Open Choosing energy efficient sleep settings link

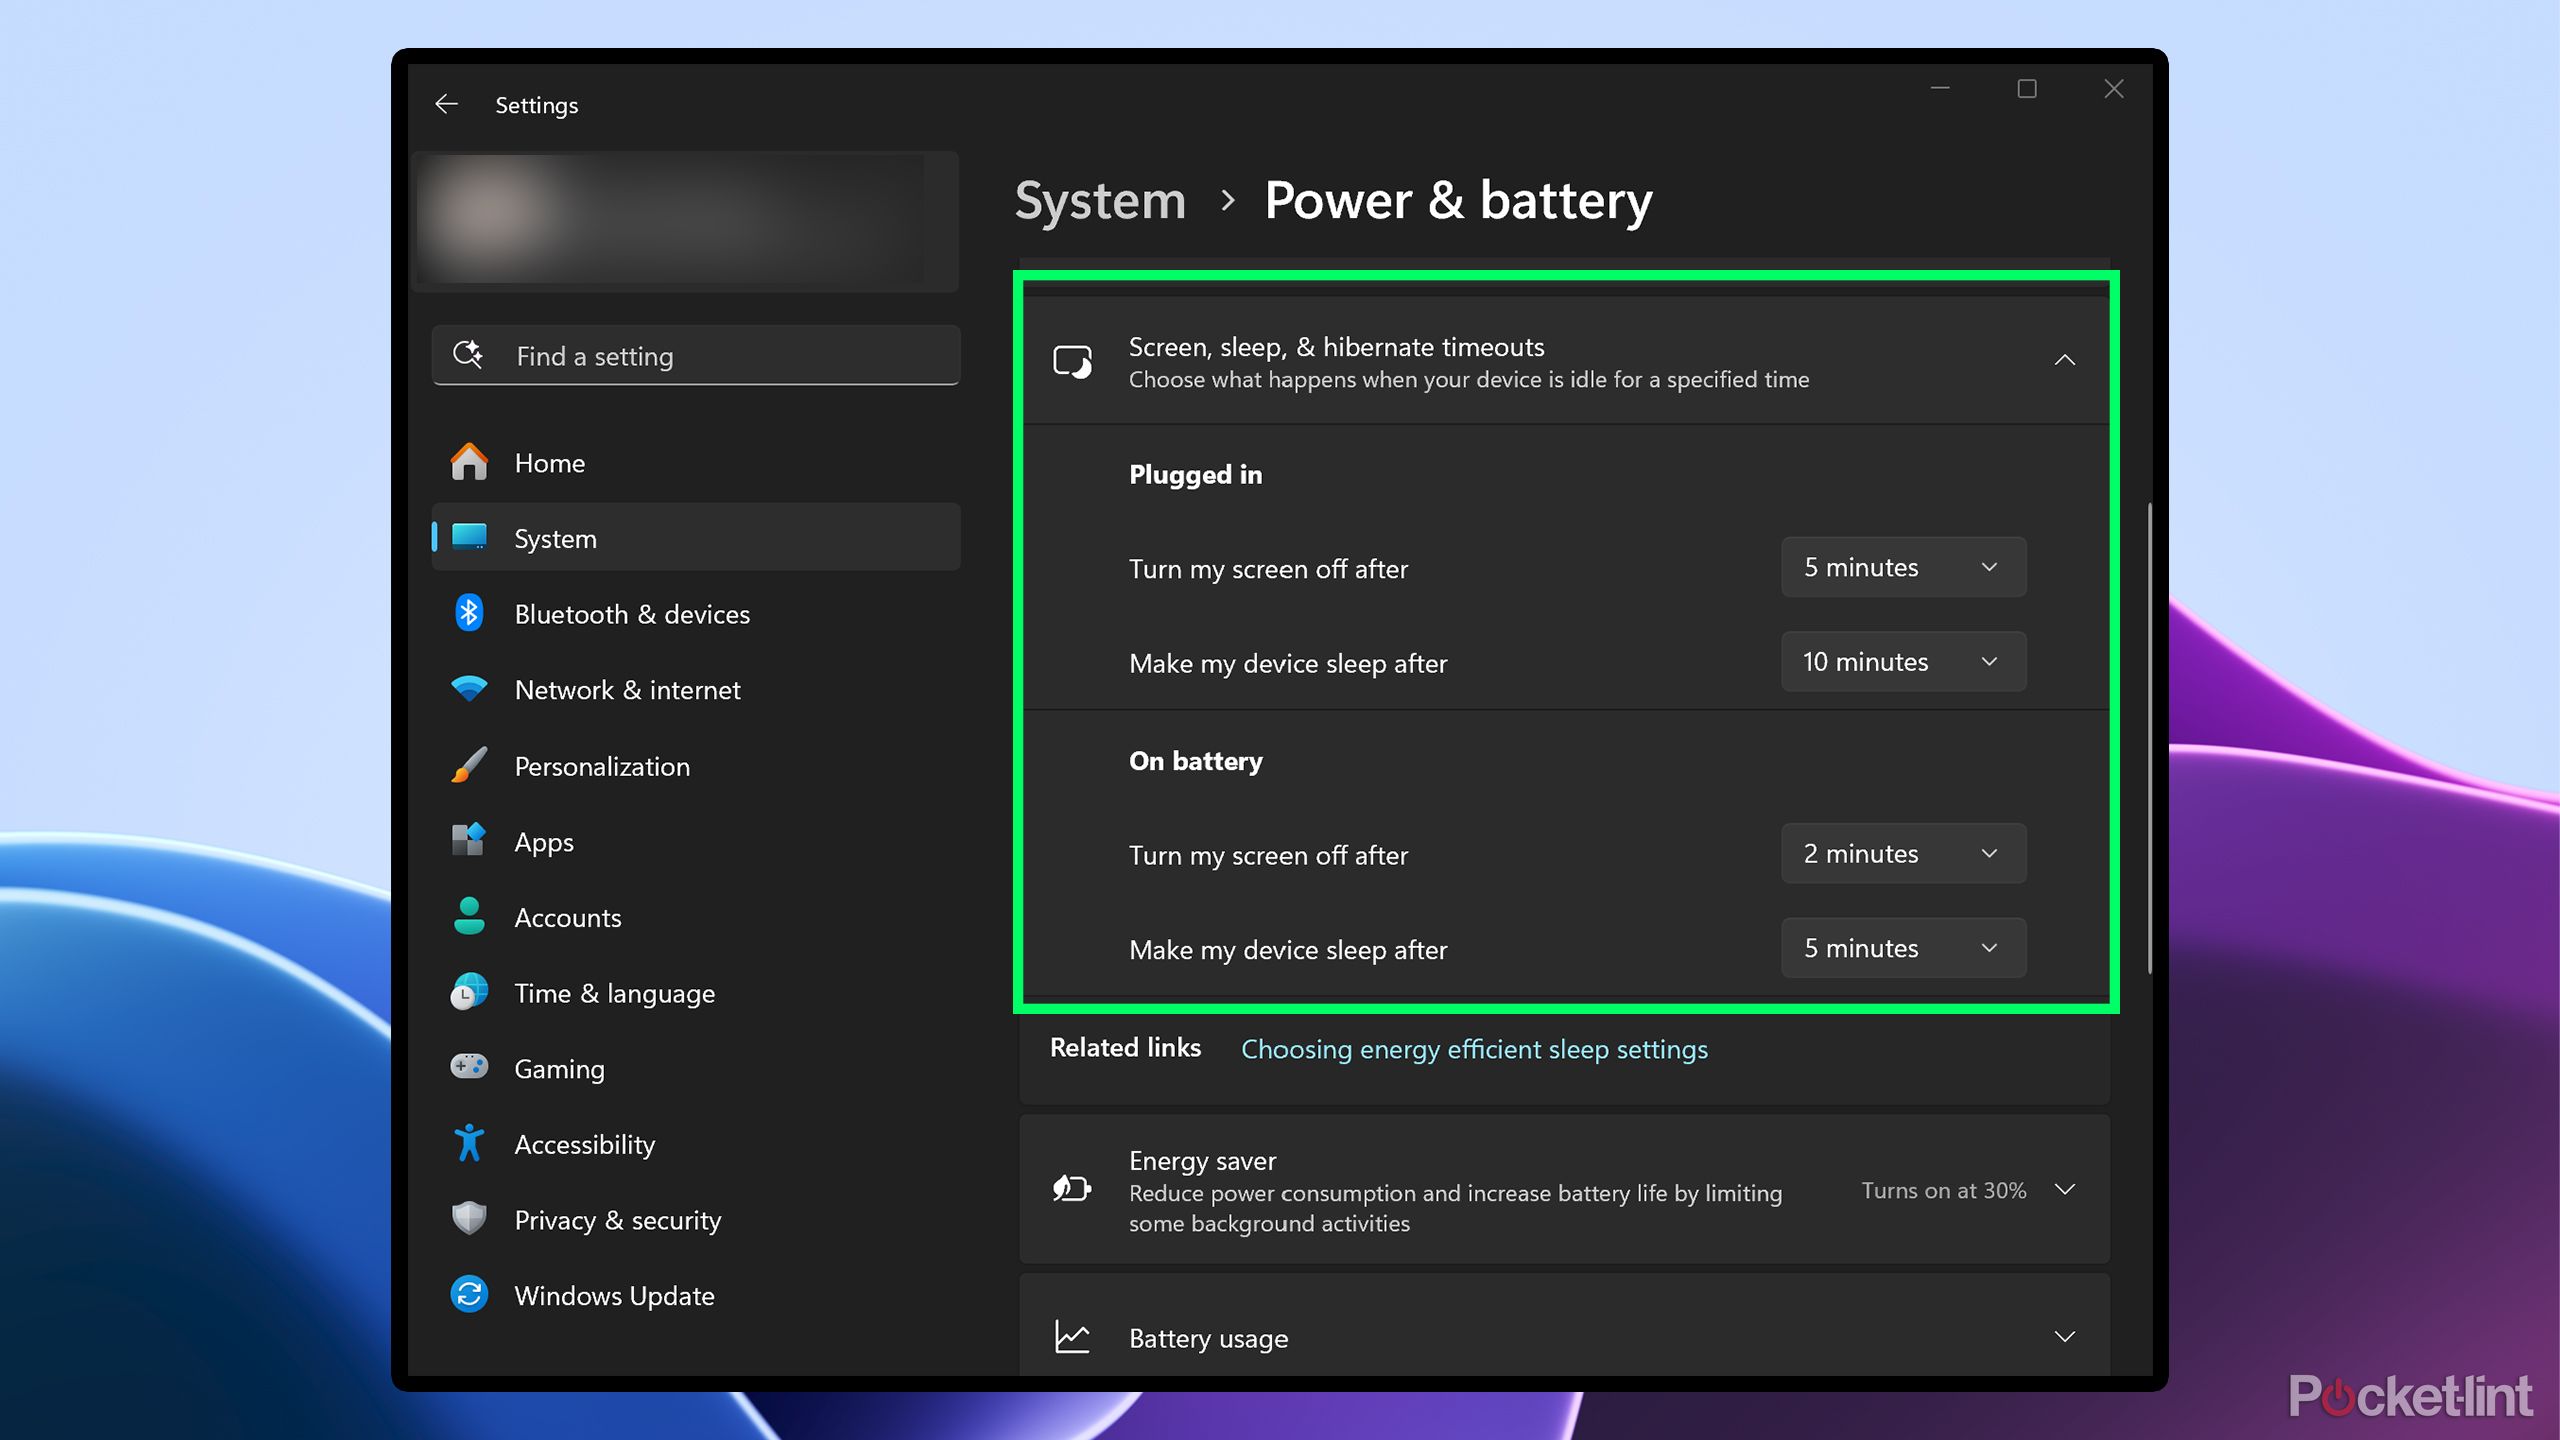click(x=1474, y=1049)
